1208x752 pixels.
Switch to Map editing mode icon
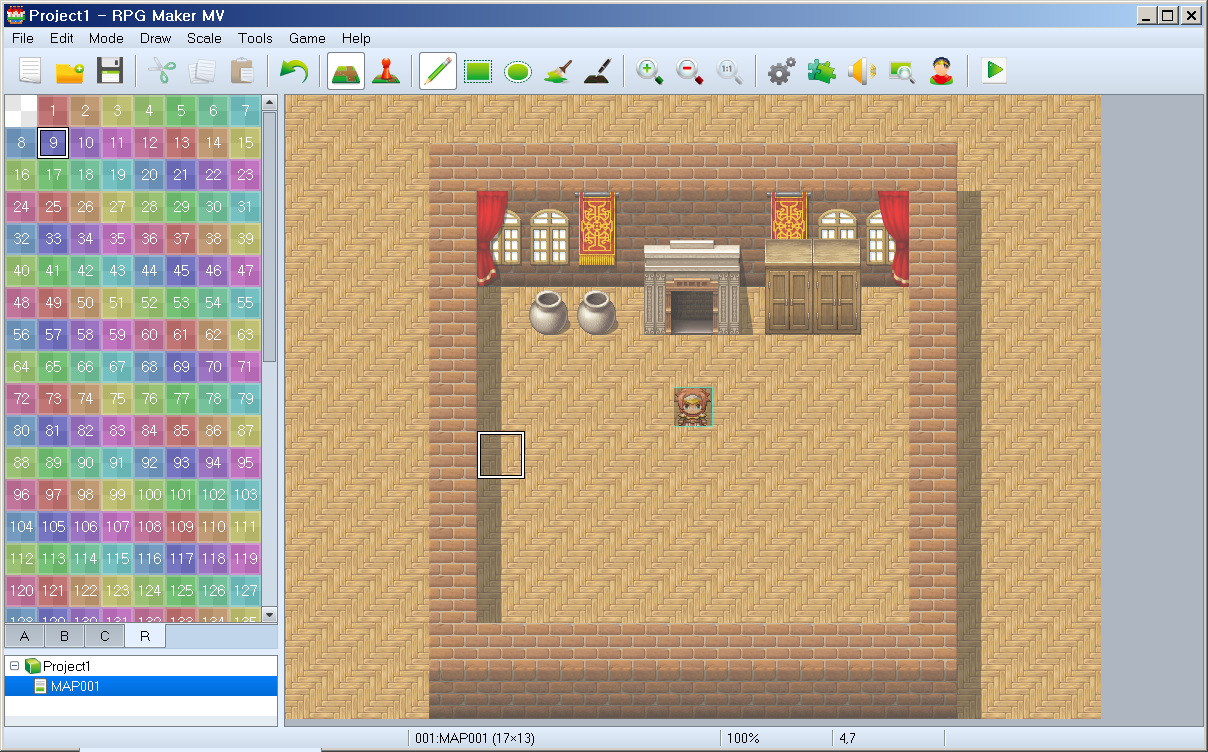point(346,71)
